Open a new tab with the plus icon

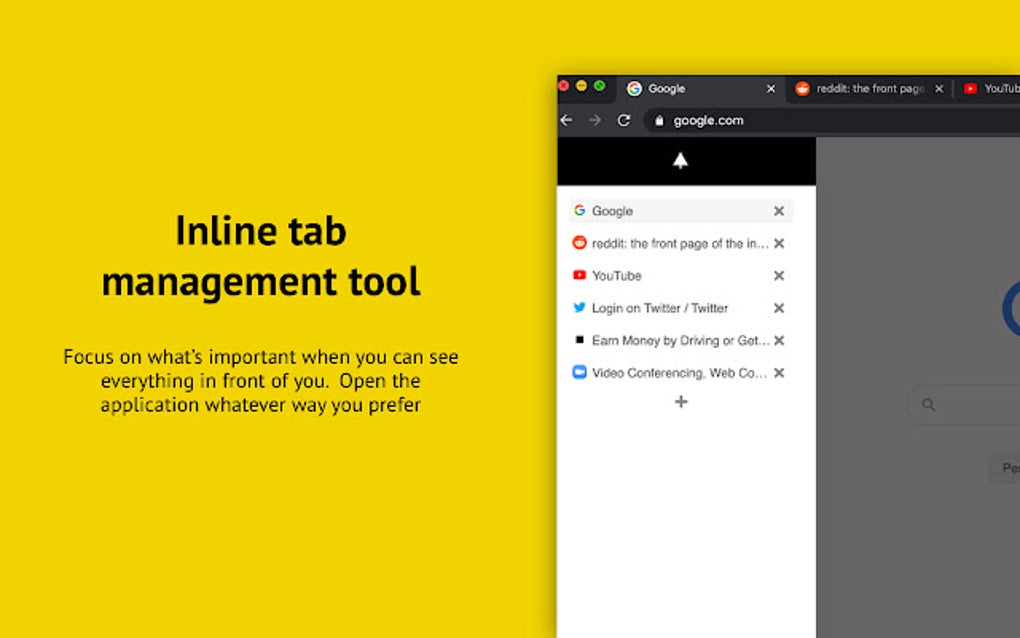pyautogui.click(x=681, y=402)
